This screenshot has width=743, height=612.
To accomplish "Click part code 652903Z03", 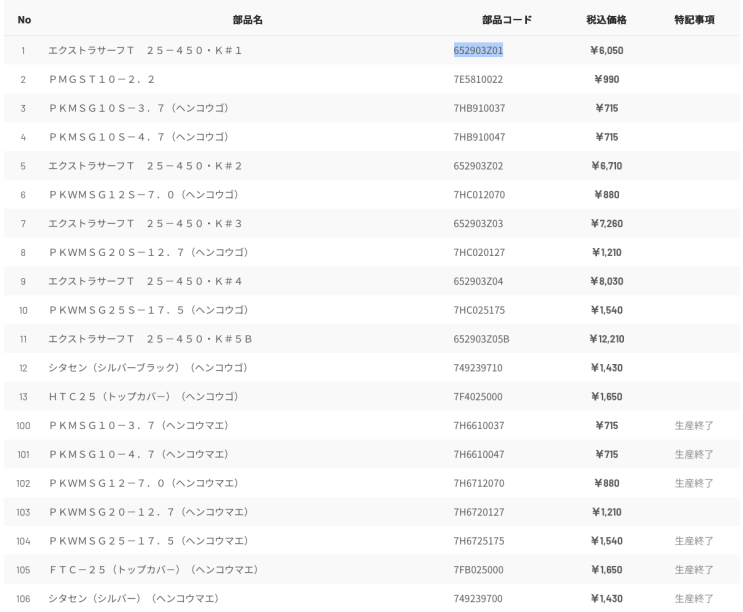I will pos(478,224).
